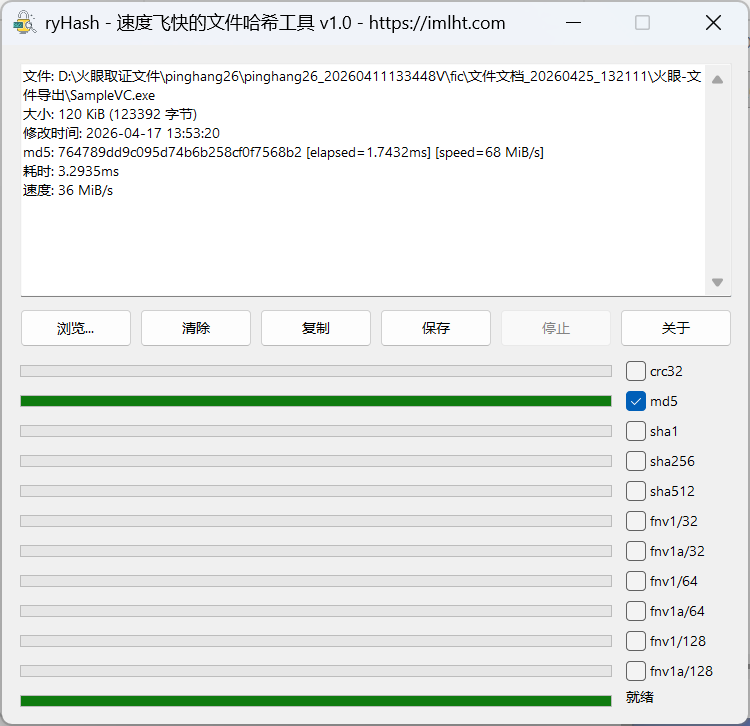Enable the sha1 hash checkbox
750x726 pixels.
(636, 431)
